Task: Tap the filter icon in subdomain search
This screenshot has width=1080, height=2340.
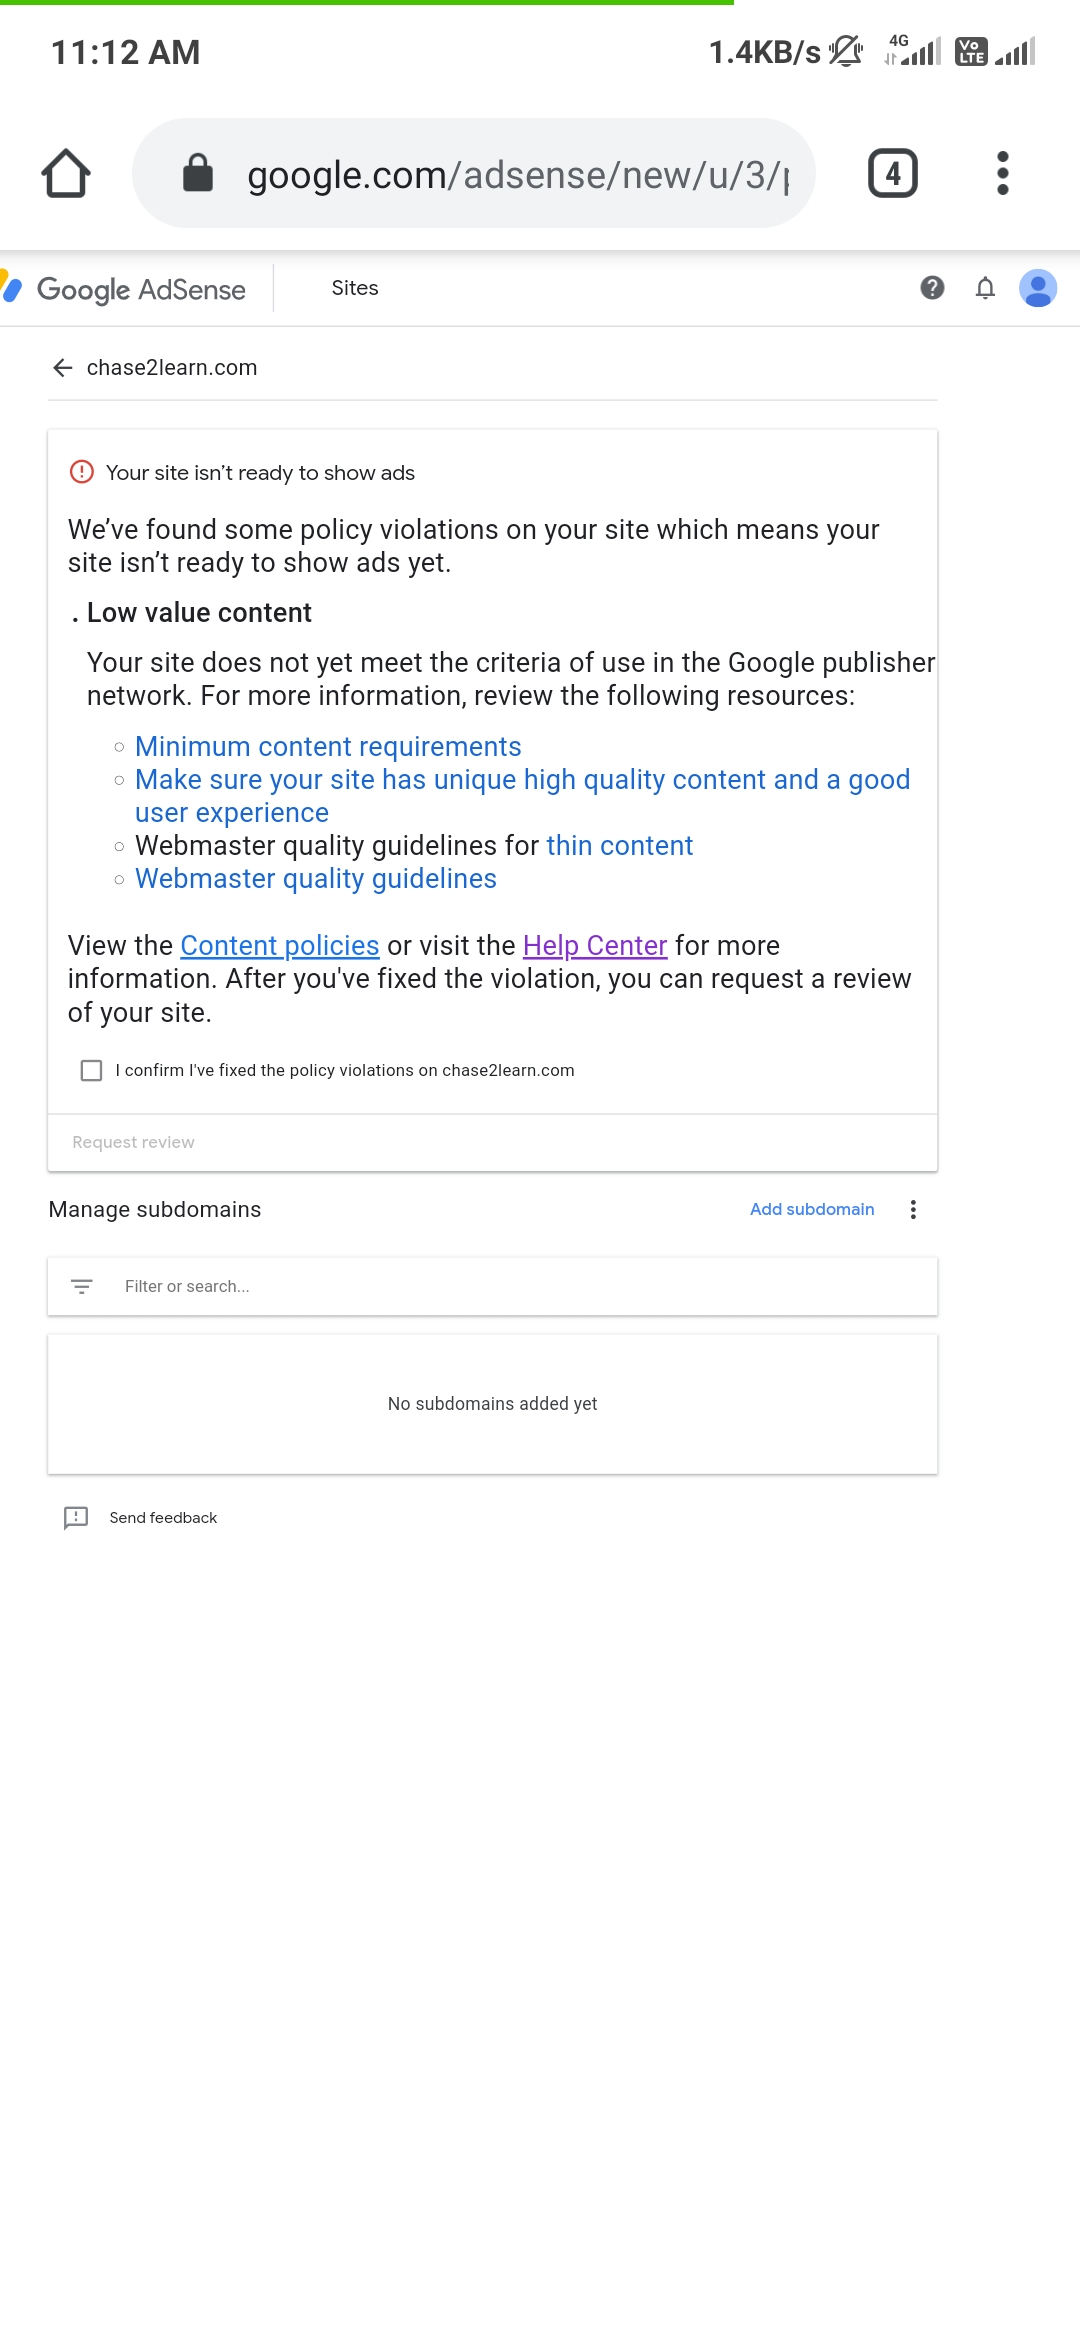Action: pyautogui.click(x=82, y=1287)
